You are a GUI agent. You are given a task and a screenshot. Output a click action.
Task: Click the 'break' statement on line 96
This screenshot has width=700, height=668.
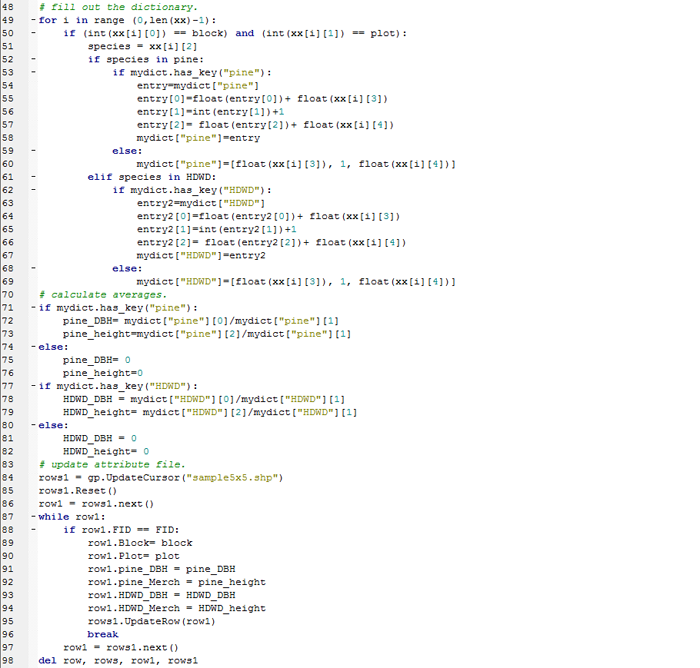click(103, 634)
